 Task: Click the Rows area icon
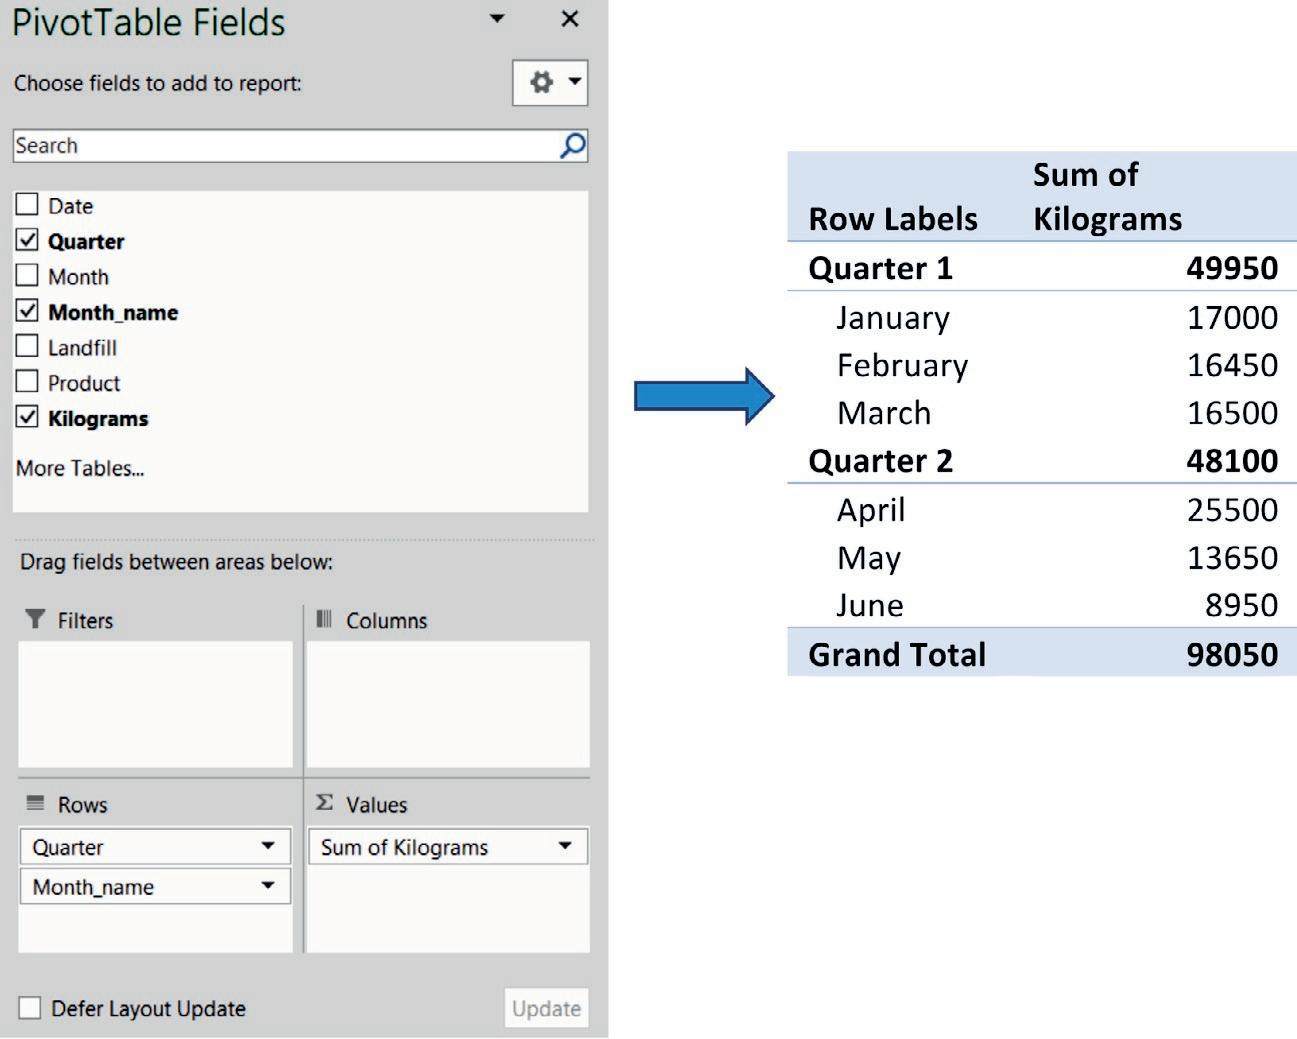coord(35,803)
